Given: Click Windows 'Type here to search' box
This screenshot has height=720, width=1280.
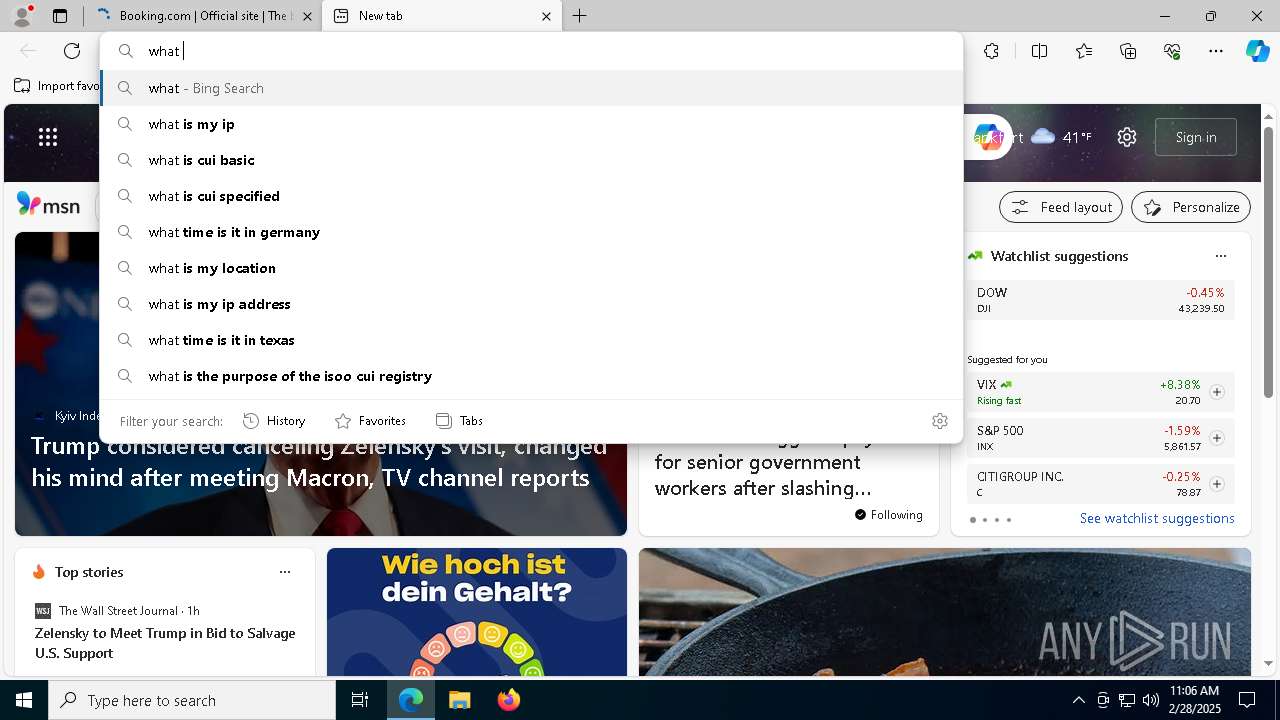Looking at the screenshot, I should [x=192, y=700].
